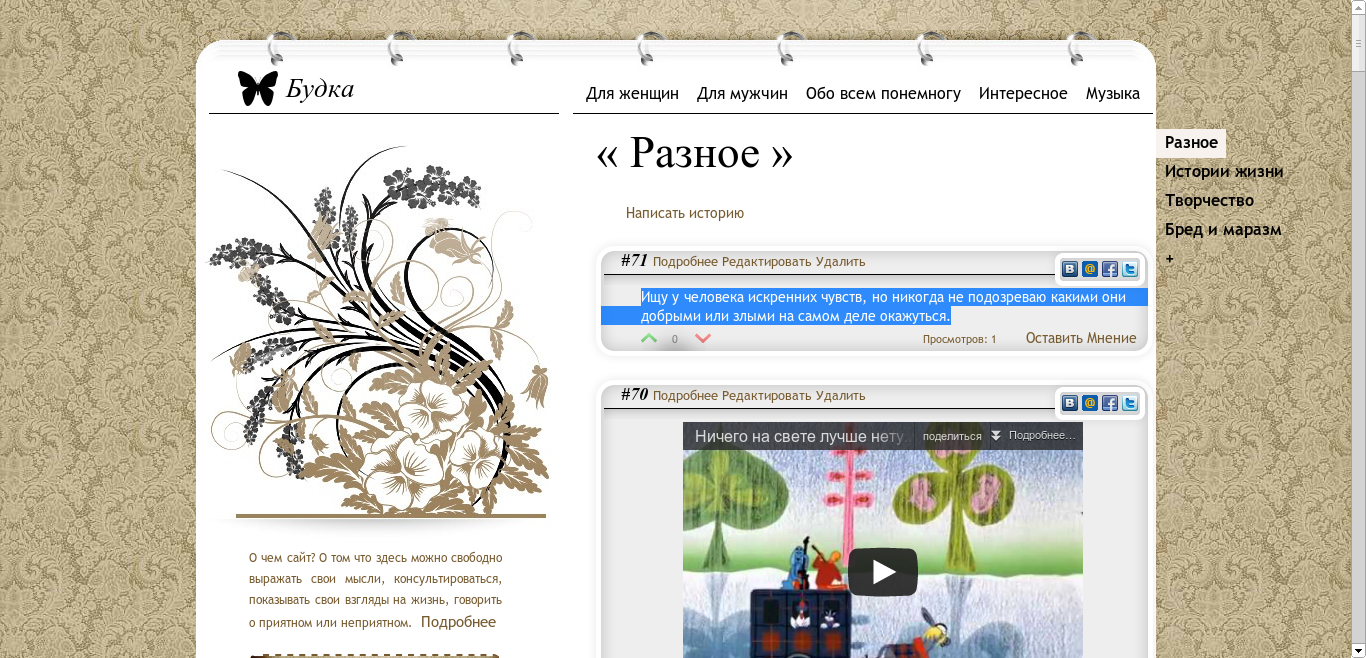Share post #71 via Mail.ru icon

pos(1090,269)
